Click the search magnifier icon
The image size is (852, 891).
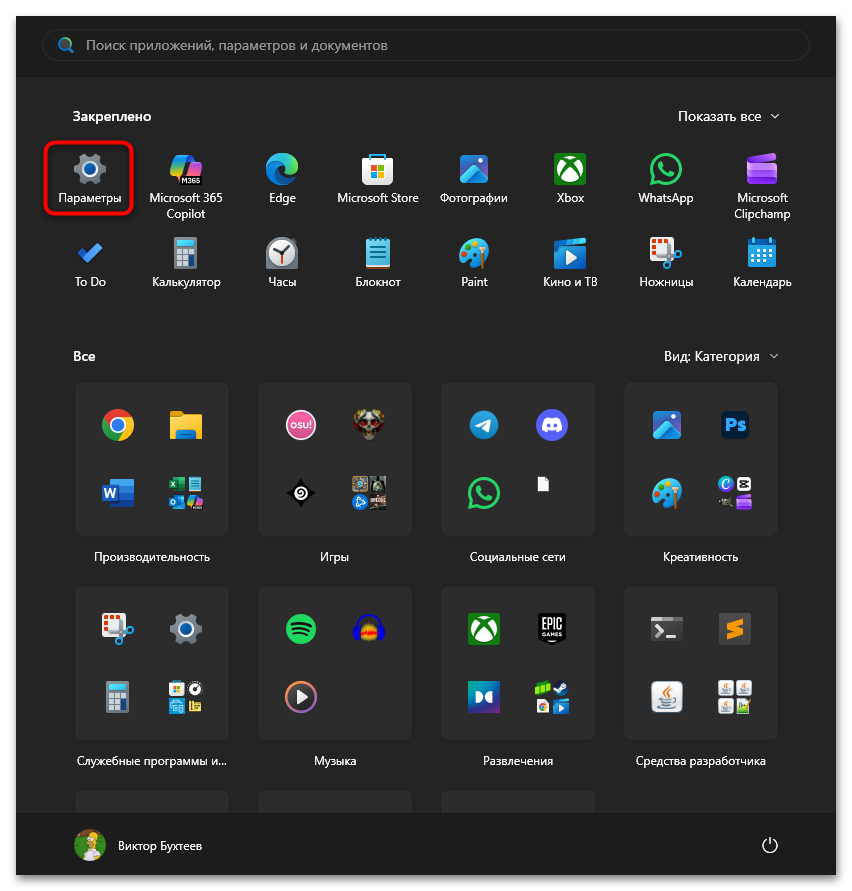pyautogui.click(x=66, y=45)
